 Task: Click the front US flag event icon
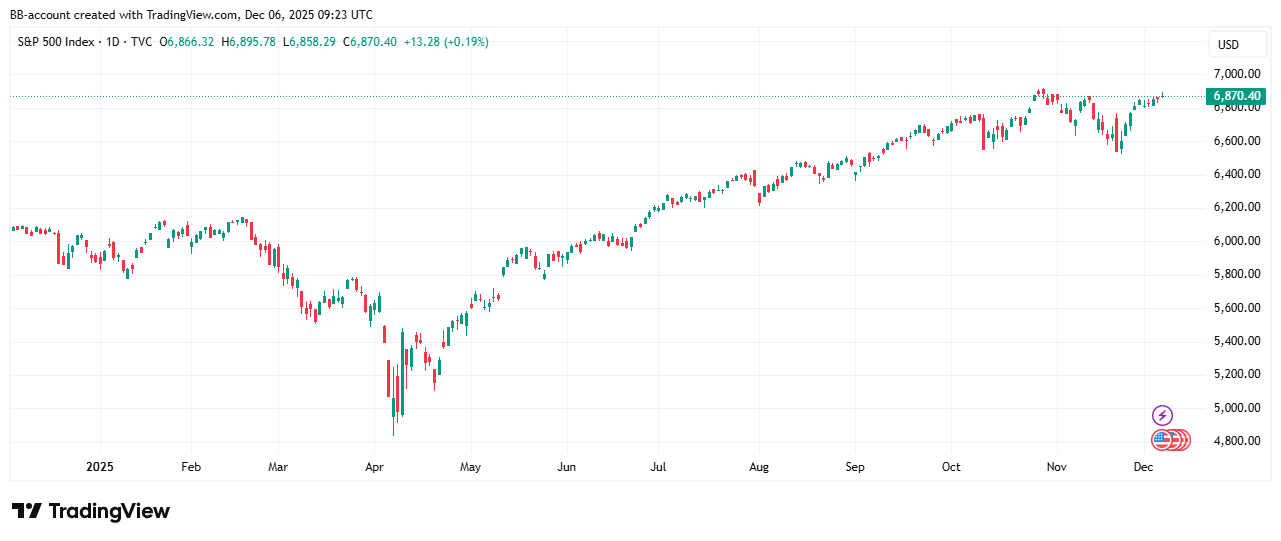[1161, 440]
